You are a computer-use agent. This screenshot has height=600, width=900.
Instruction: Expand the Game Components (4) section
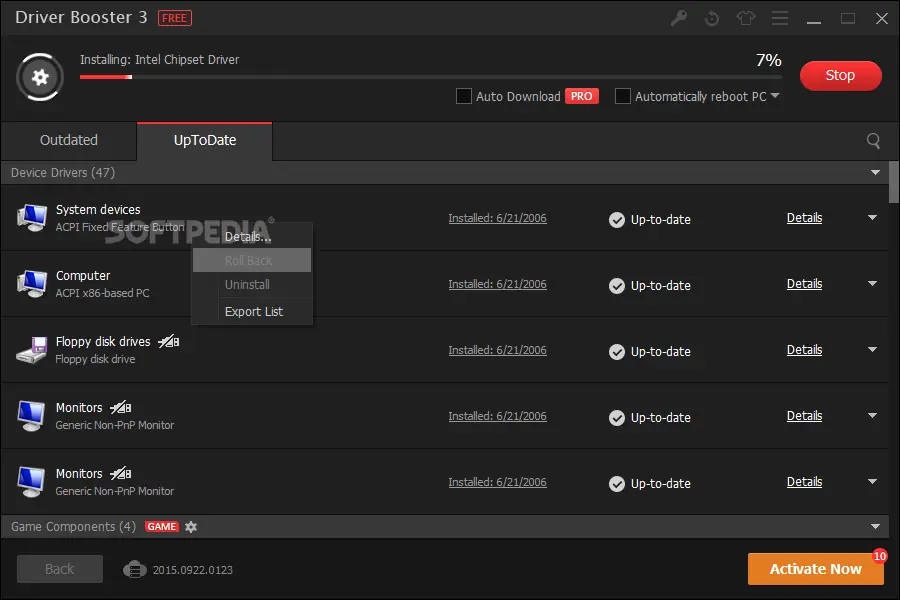click(875, 526)
